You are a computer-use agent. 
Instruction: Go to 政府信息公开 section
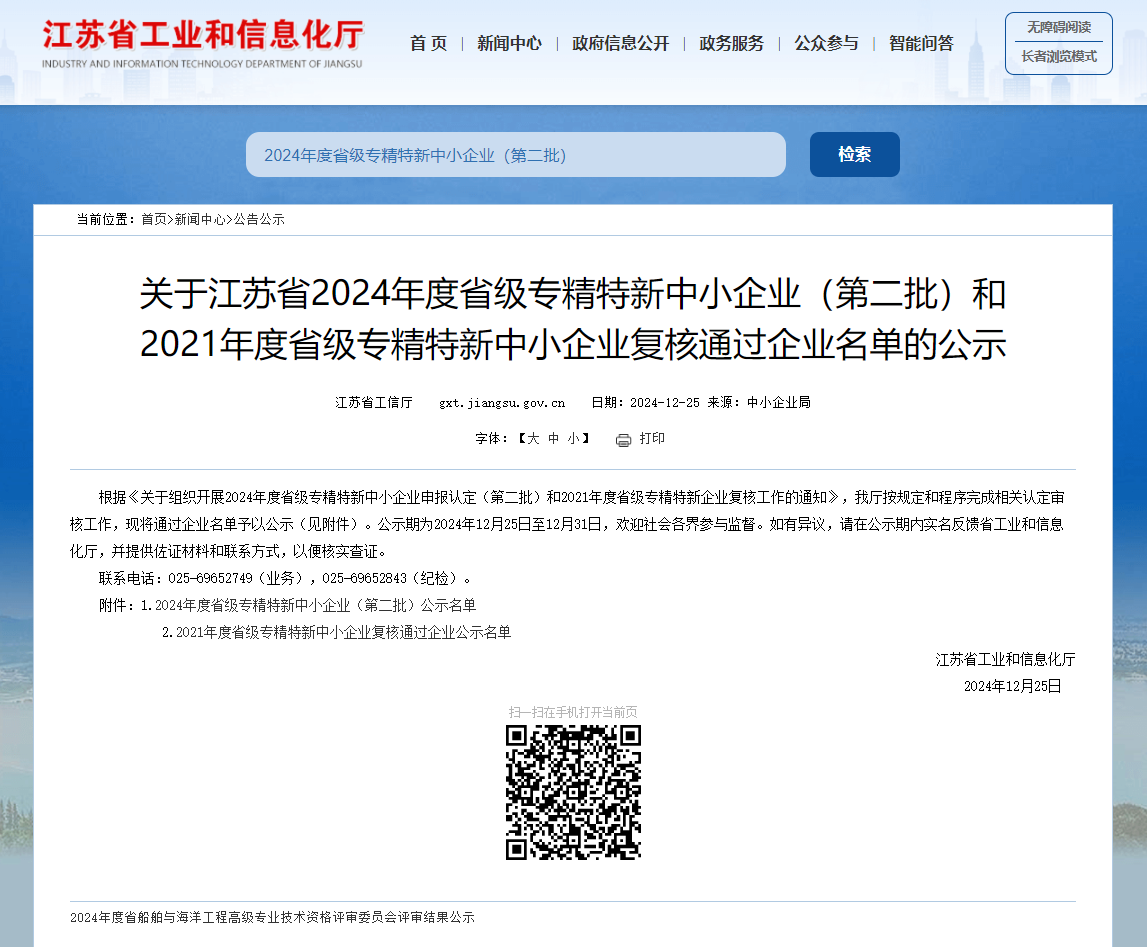tap(620, 44)
